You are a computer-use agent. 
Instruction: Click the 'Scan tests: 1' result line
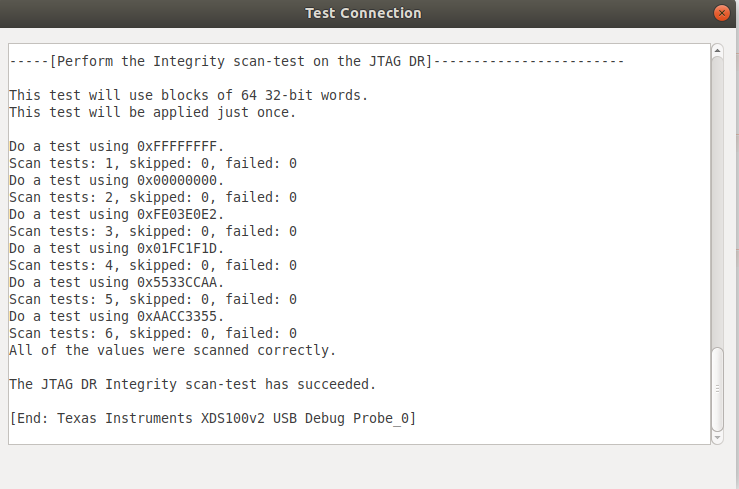[152, 164]
